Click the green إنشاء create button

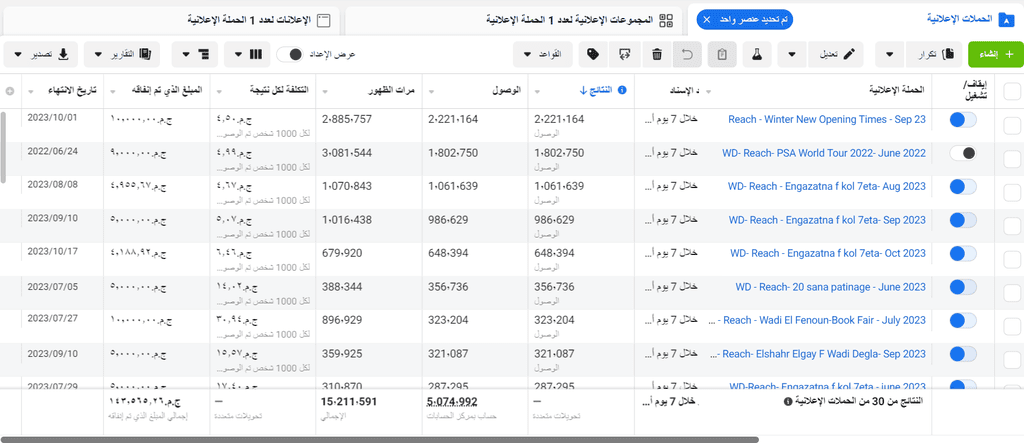[995, 54]
